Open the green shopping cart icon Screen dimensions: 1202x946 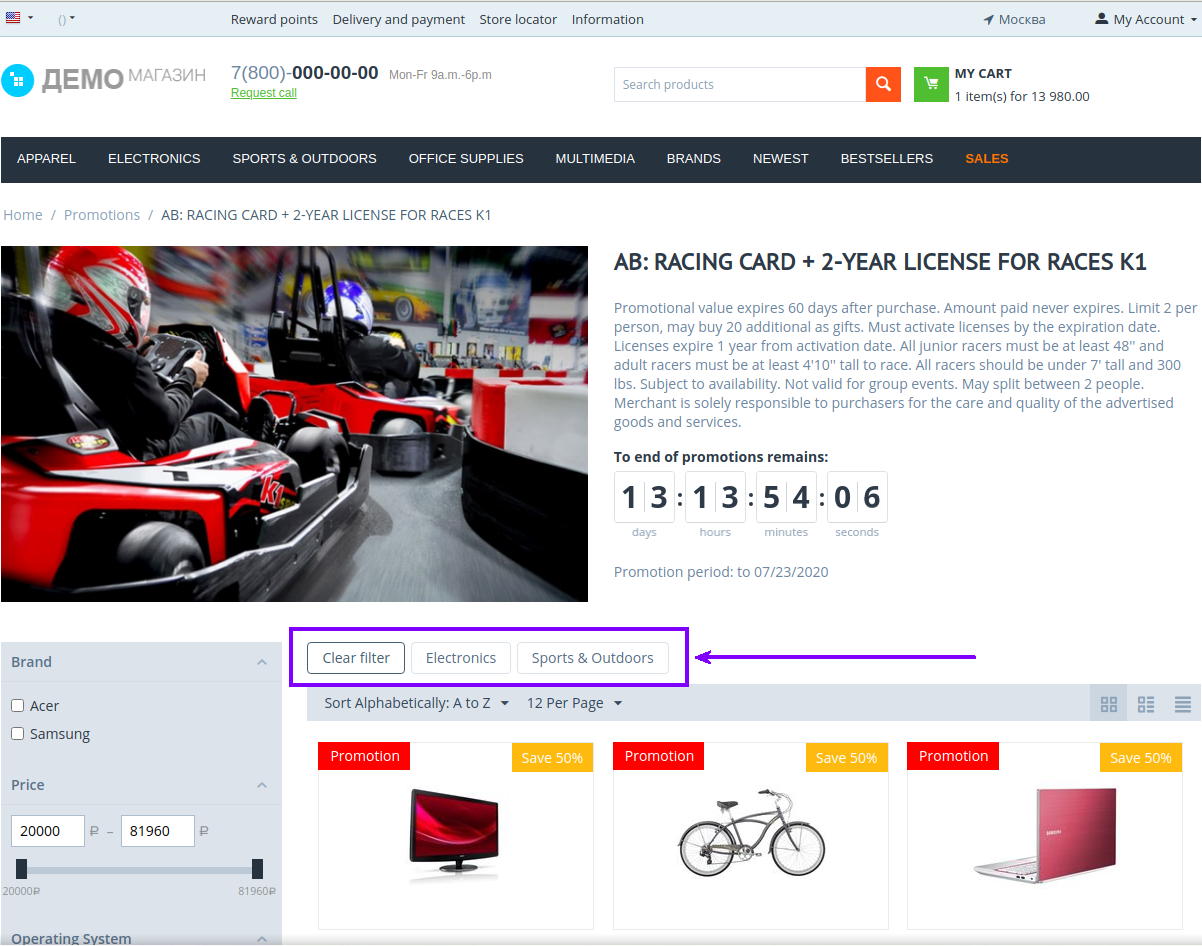tap(931, 85)
